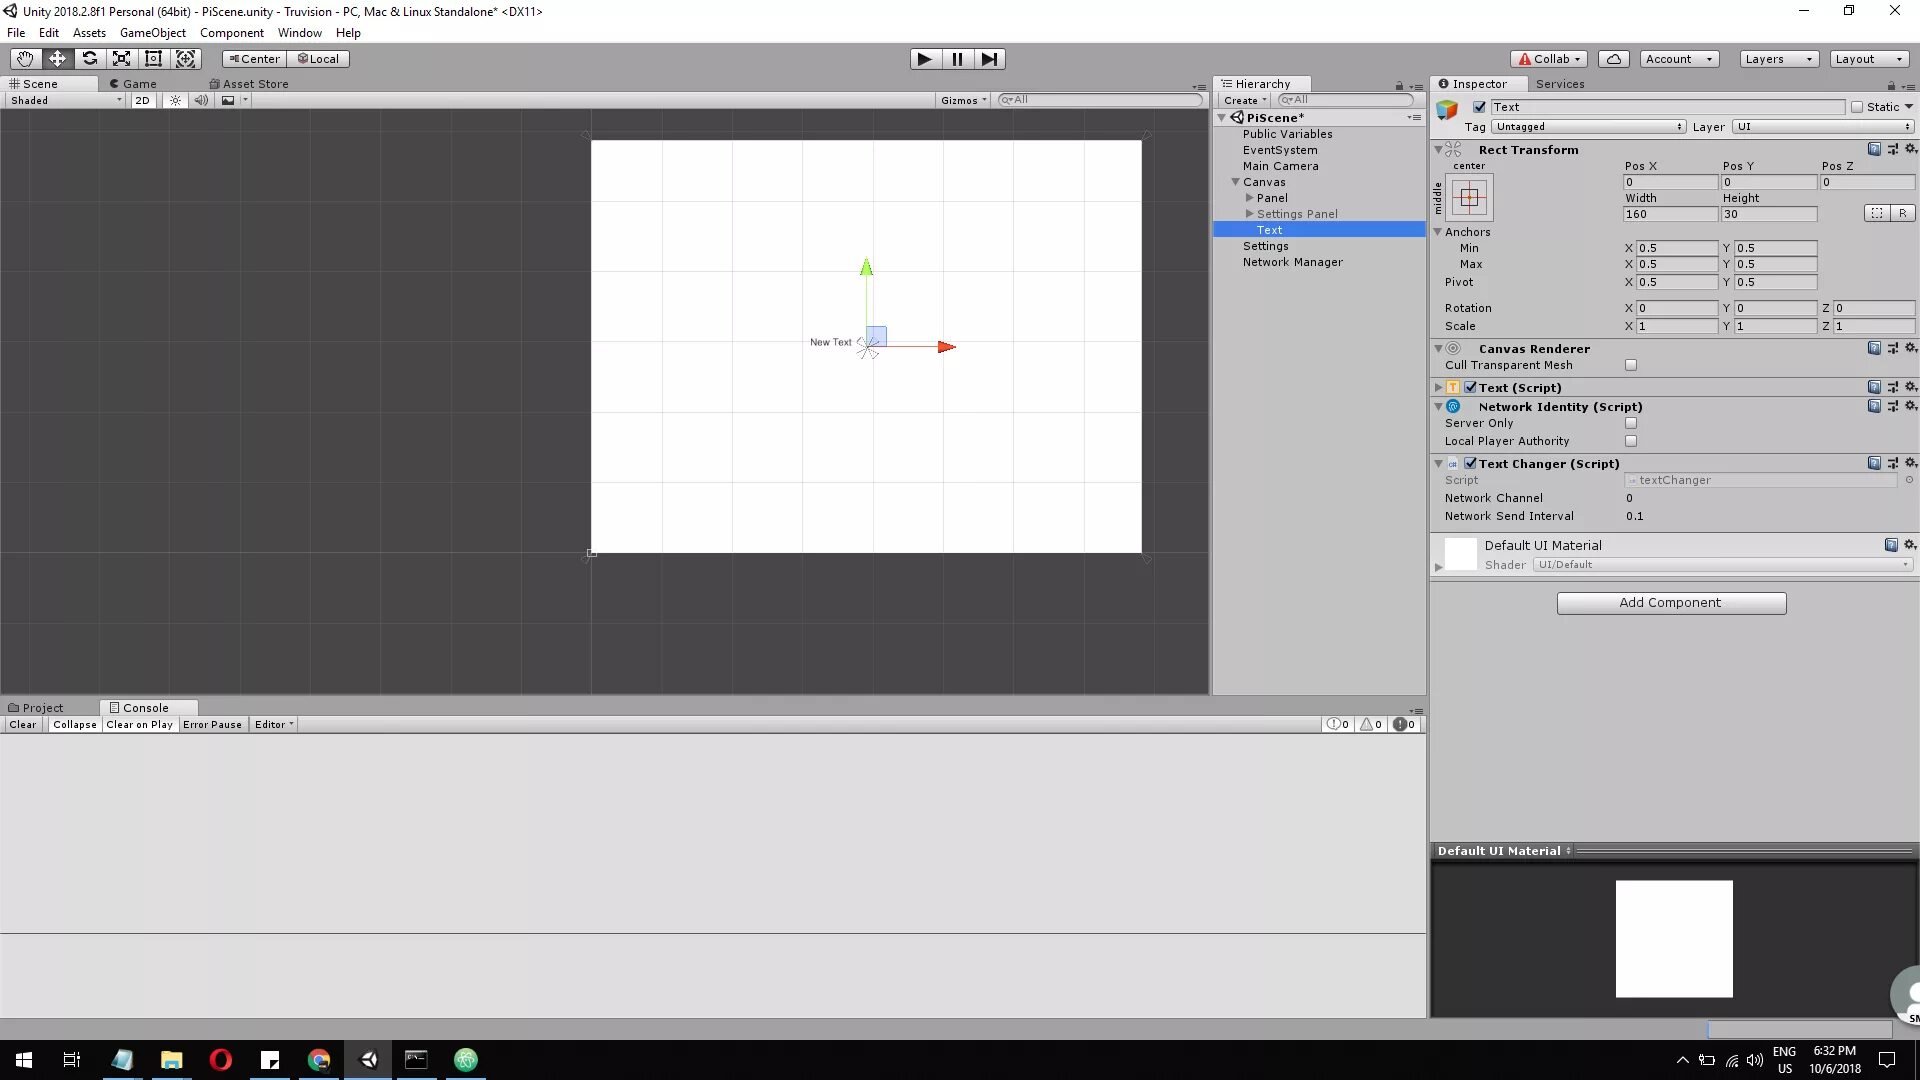1920x1080 pixels.
Task: Toggle scene effects image icon
Action: pyautogui.click(x=228, y=100)
